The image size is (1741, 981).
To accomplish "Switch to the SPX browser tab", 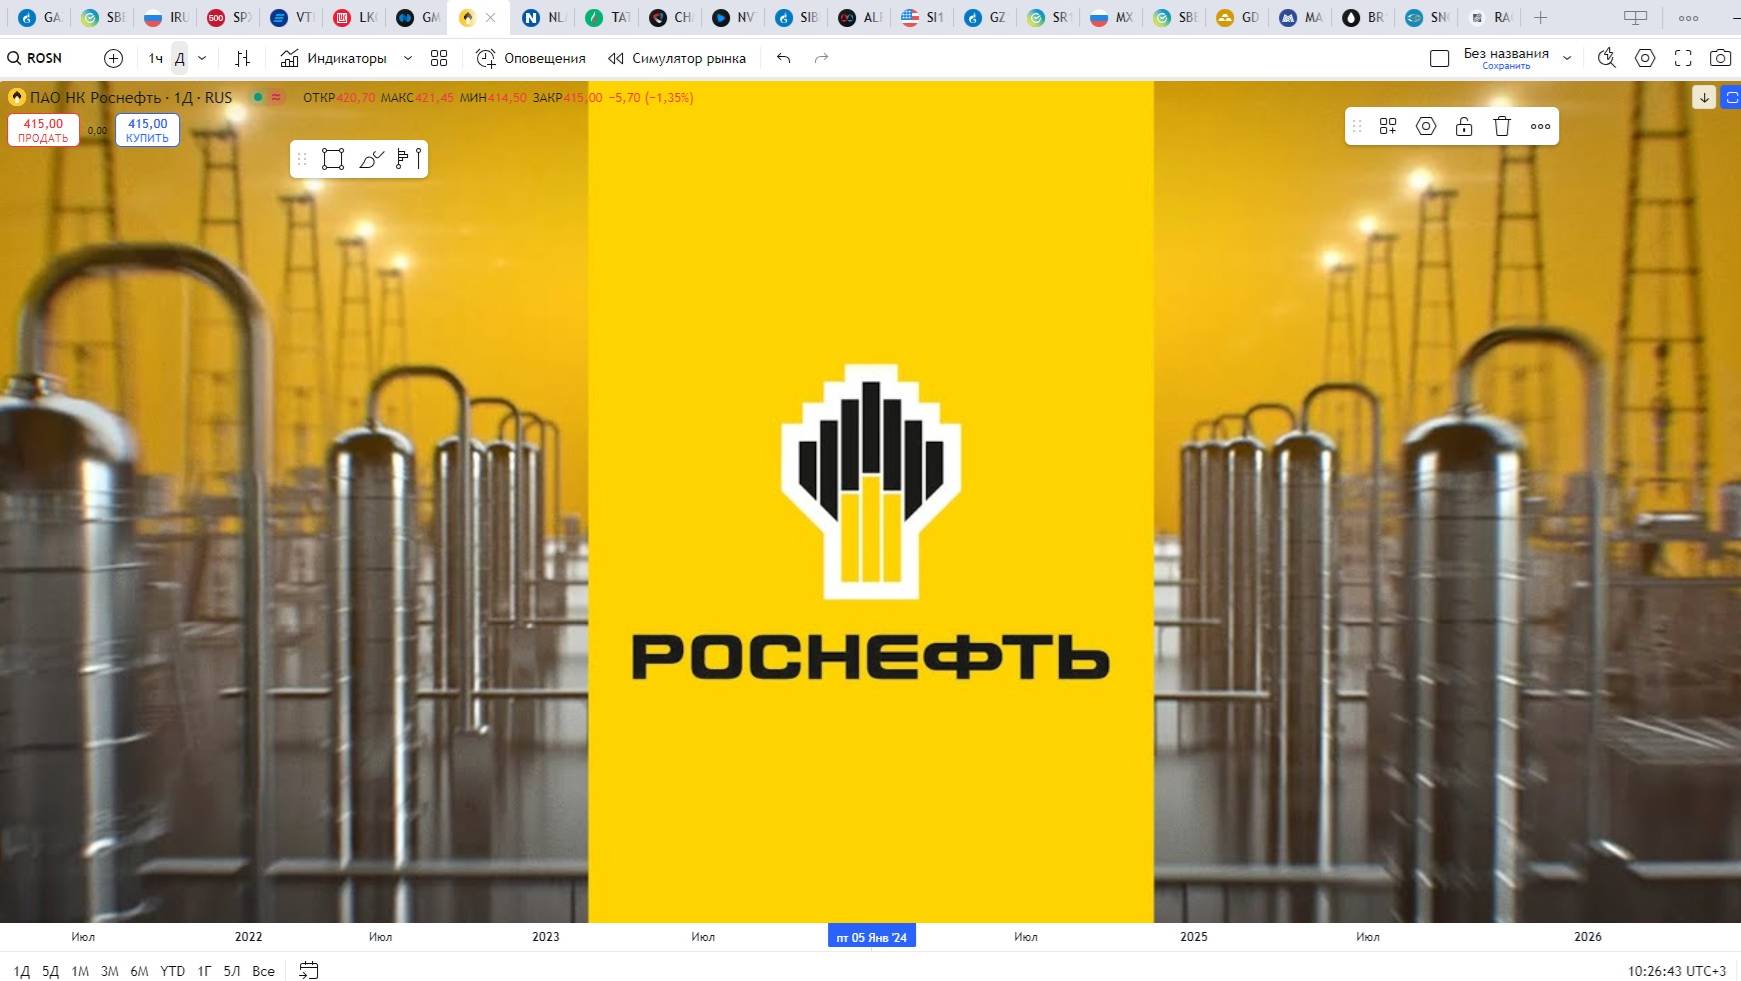I will (x=229, y=17).
